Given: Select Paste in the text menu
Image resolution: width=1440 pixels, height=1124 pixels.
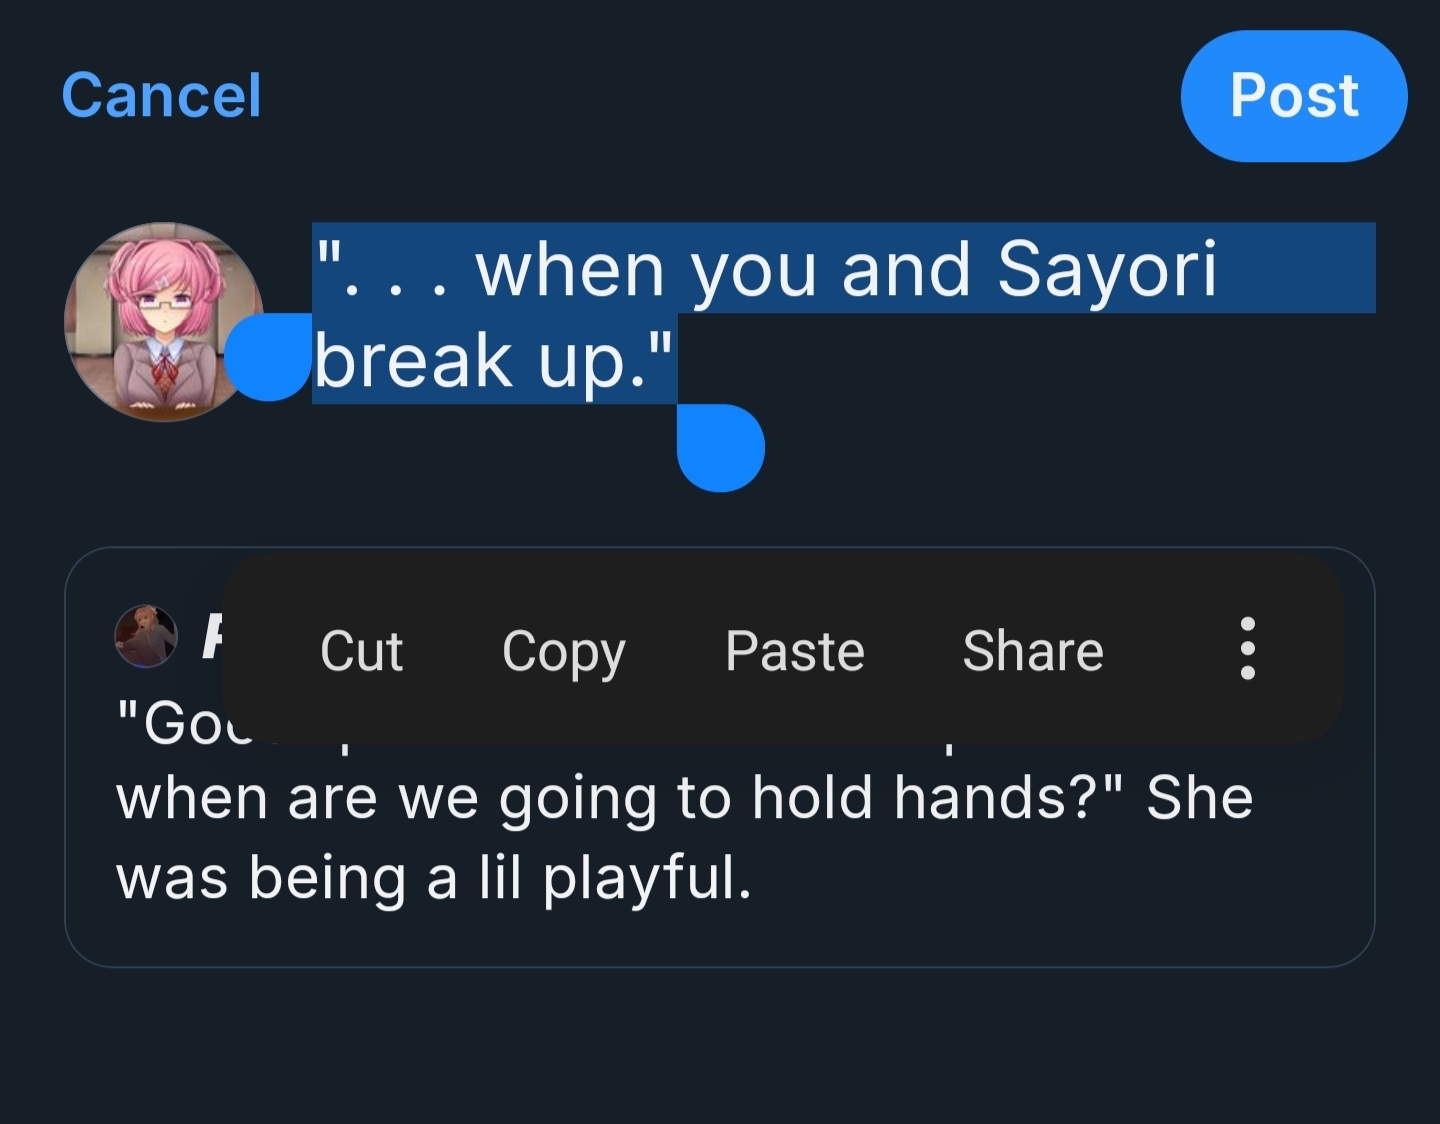Looking at the screenshot, I should point(794,651).
